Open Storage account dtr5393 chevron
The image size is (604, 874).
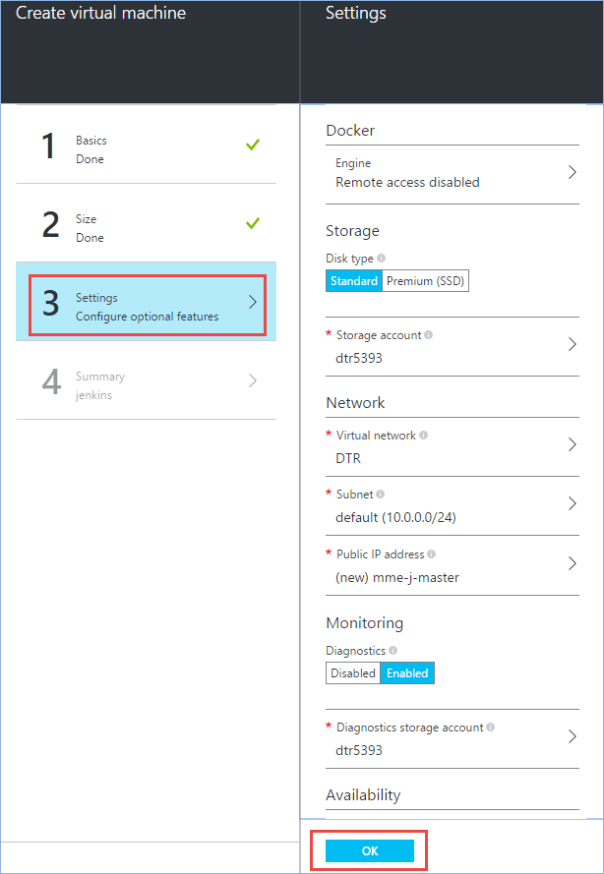(572, 344)
